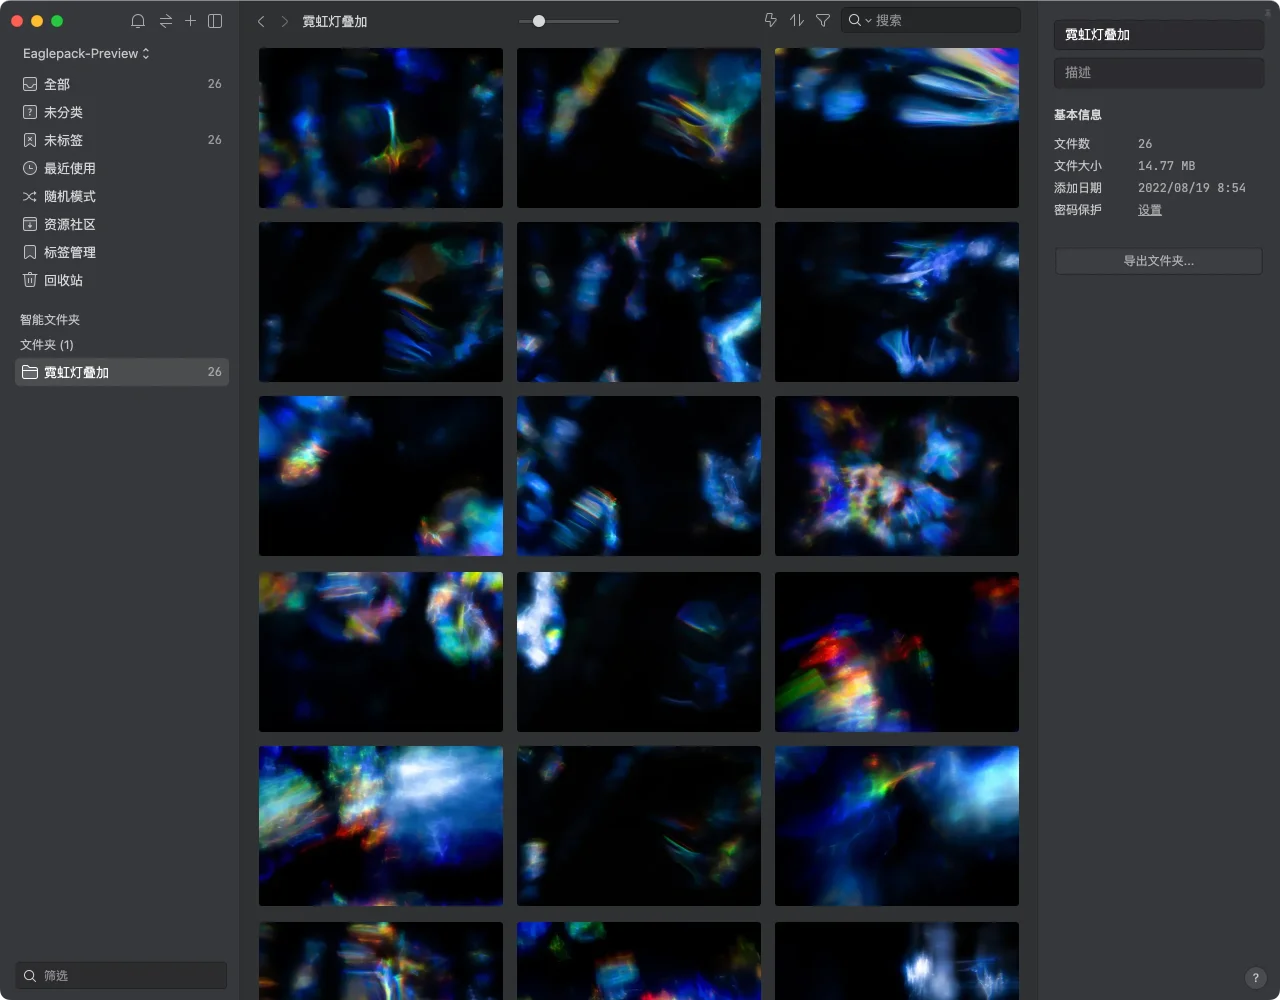Screen dimensions: 1280x1000
Task: Open the notifications bell icon
Action: (138, 21)
